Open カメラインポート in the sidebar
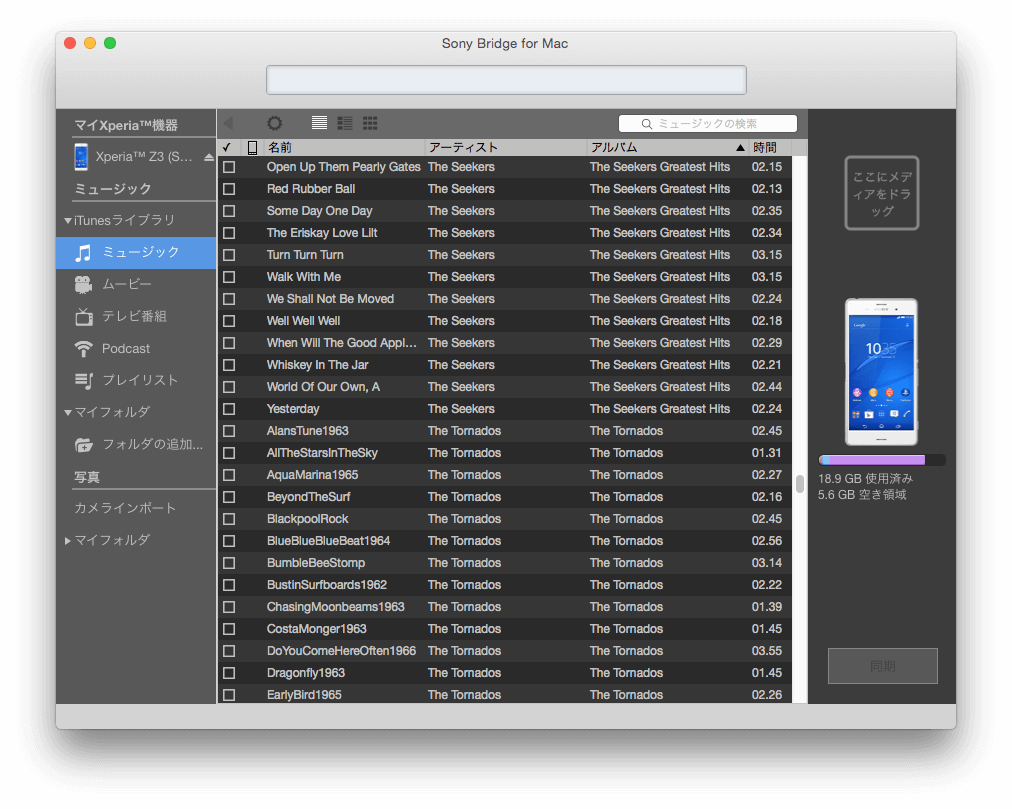1012x809 pixels. (125, 508)
